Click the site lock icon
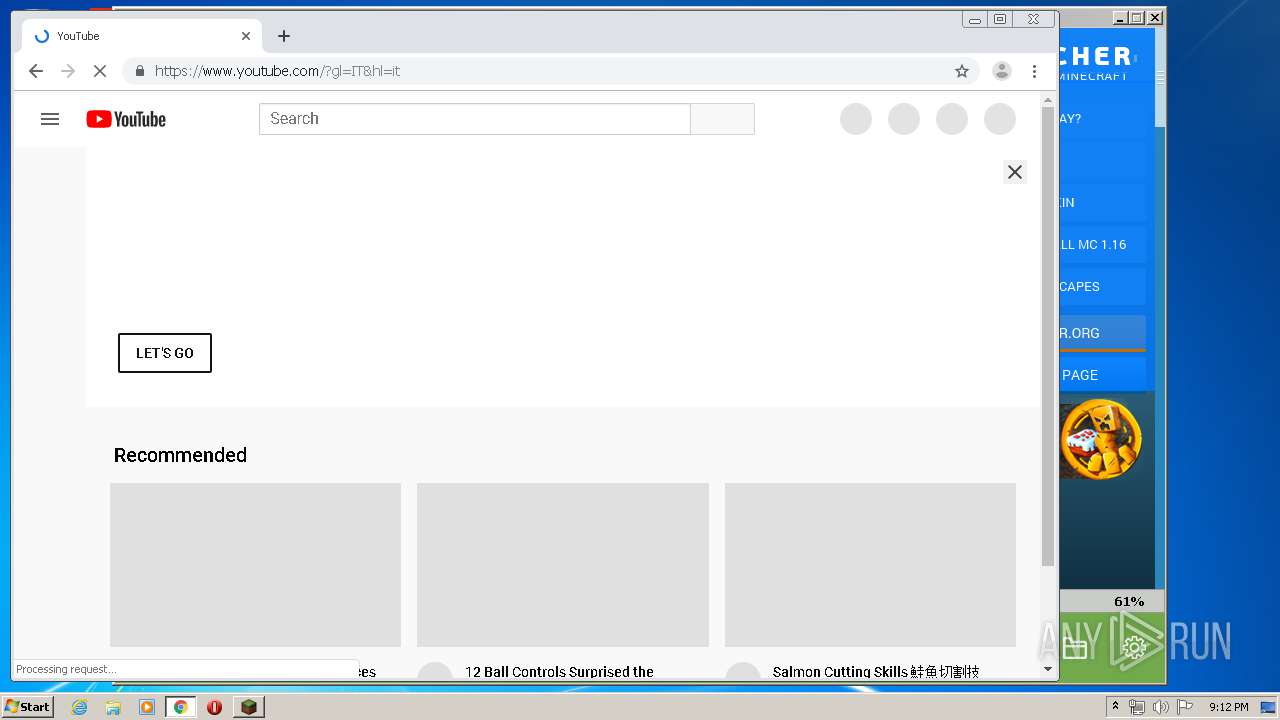 [x=139, y=71]
